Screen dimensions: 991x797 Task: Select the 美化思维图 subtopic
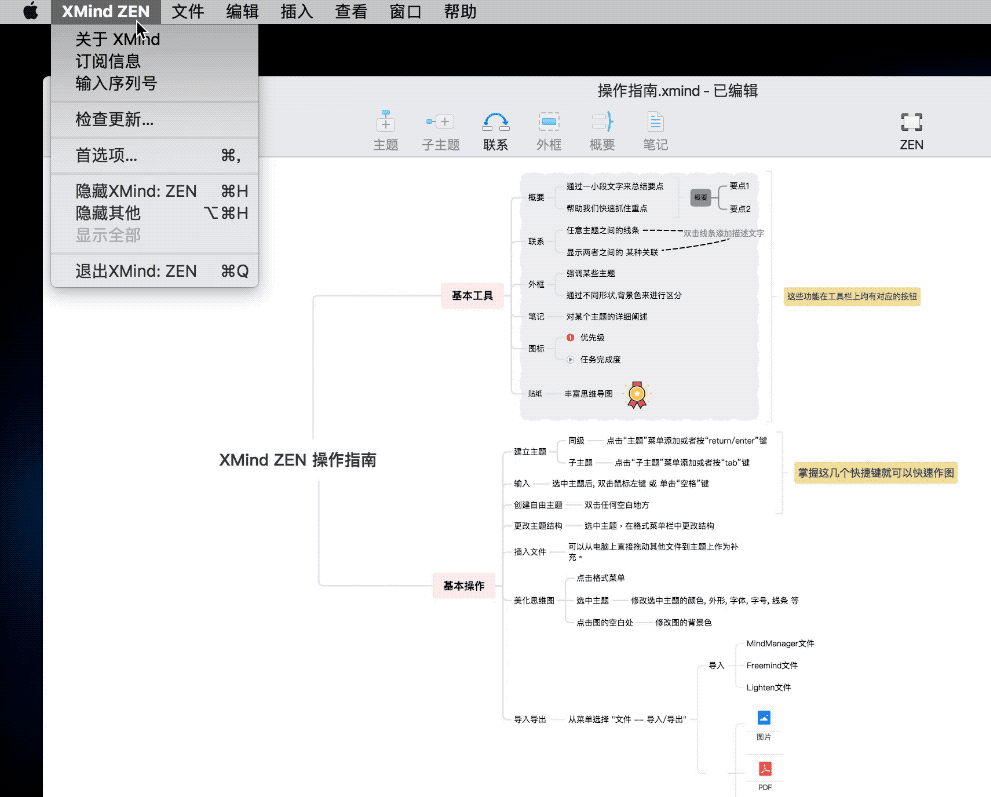pos(534,600)
